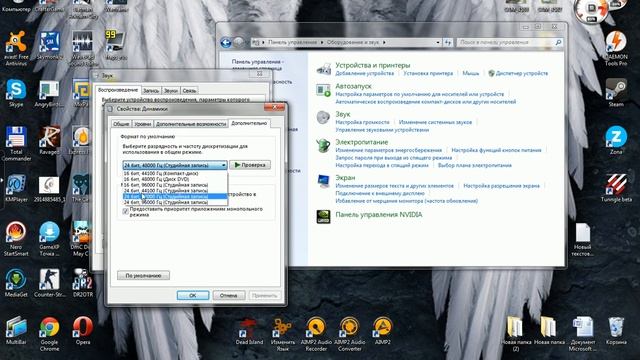The image size is (640, 360).
Task: Click Выбор плана электропитания link
Action: click(x=475, y=165)
